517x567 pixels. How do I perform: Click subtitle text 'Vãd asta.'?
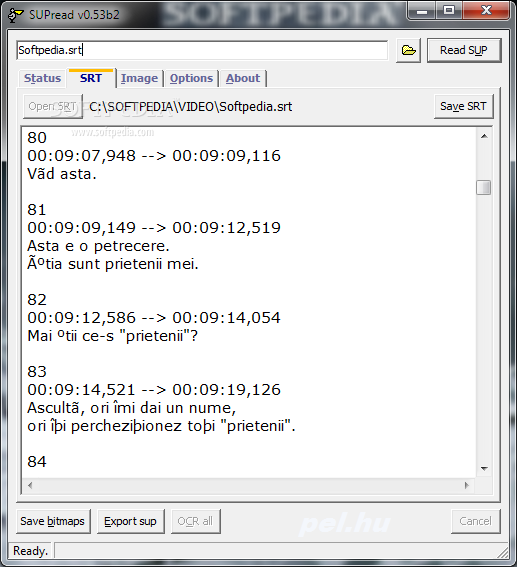click(62, 174)
